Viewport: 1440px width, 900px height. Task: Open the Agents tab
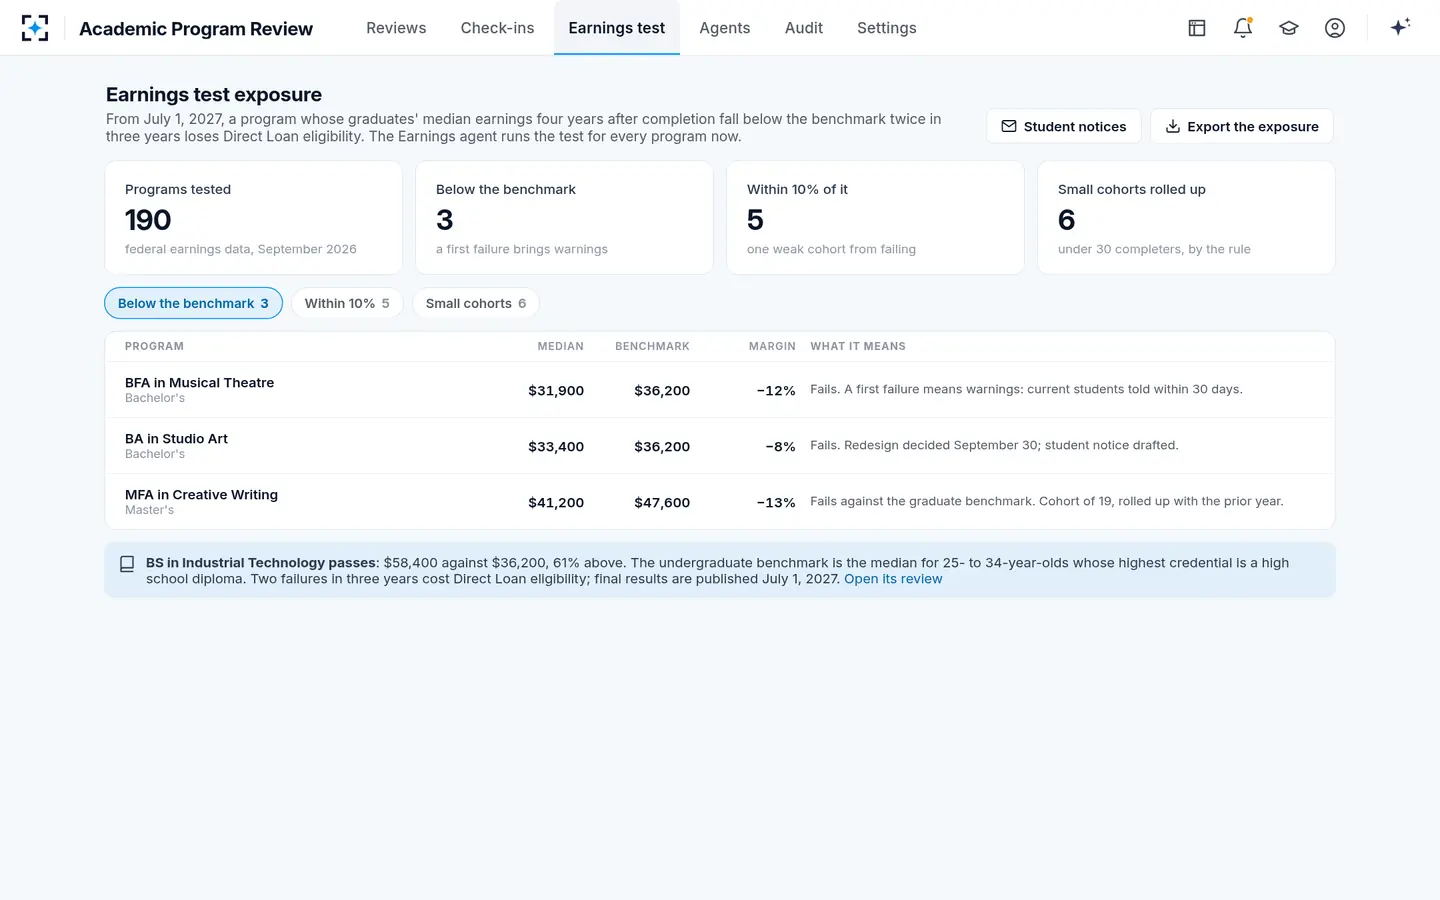click(725, 28)
